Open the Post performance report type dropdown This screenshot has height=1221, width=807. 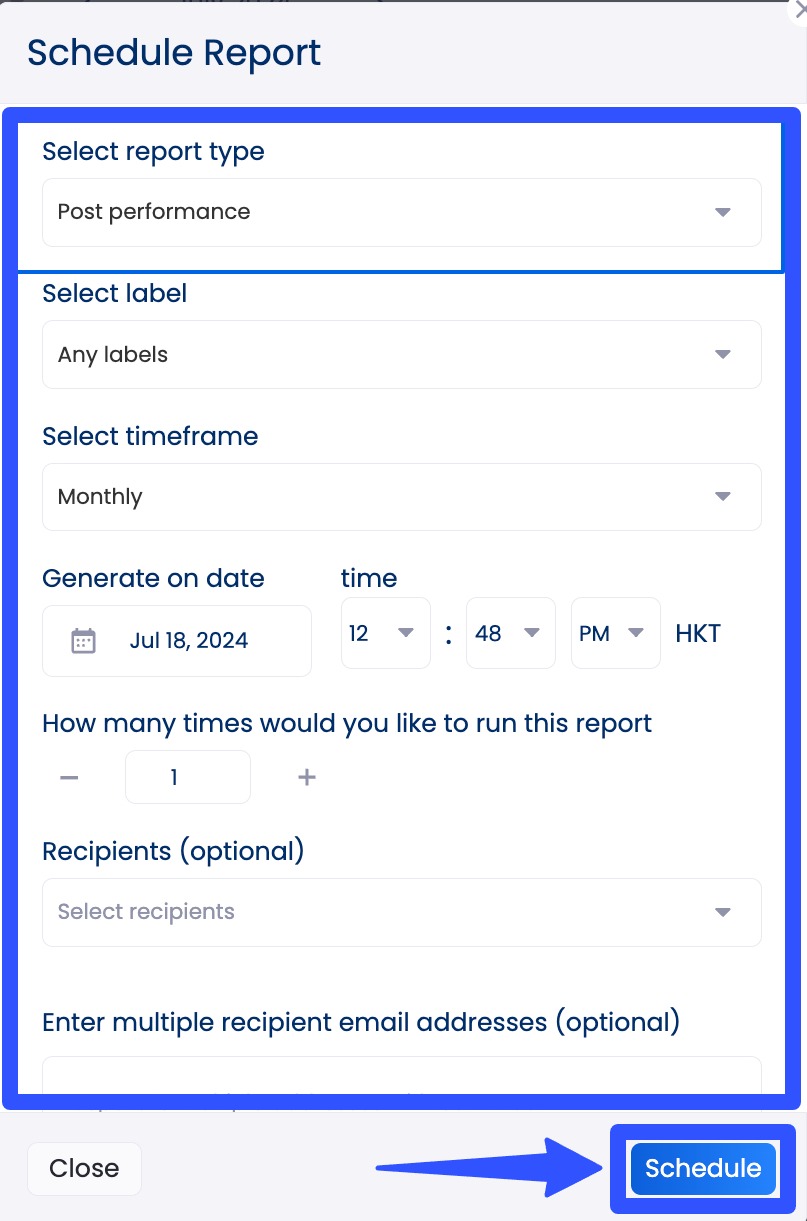pos(400,212)
